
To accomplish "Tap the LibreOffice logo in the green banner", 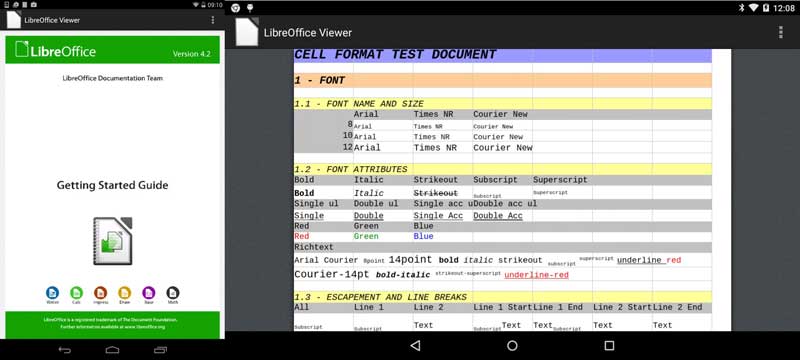I will click(55, 50).
